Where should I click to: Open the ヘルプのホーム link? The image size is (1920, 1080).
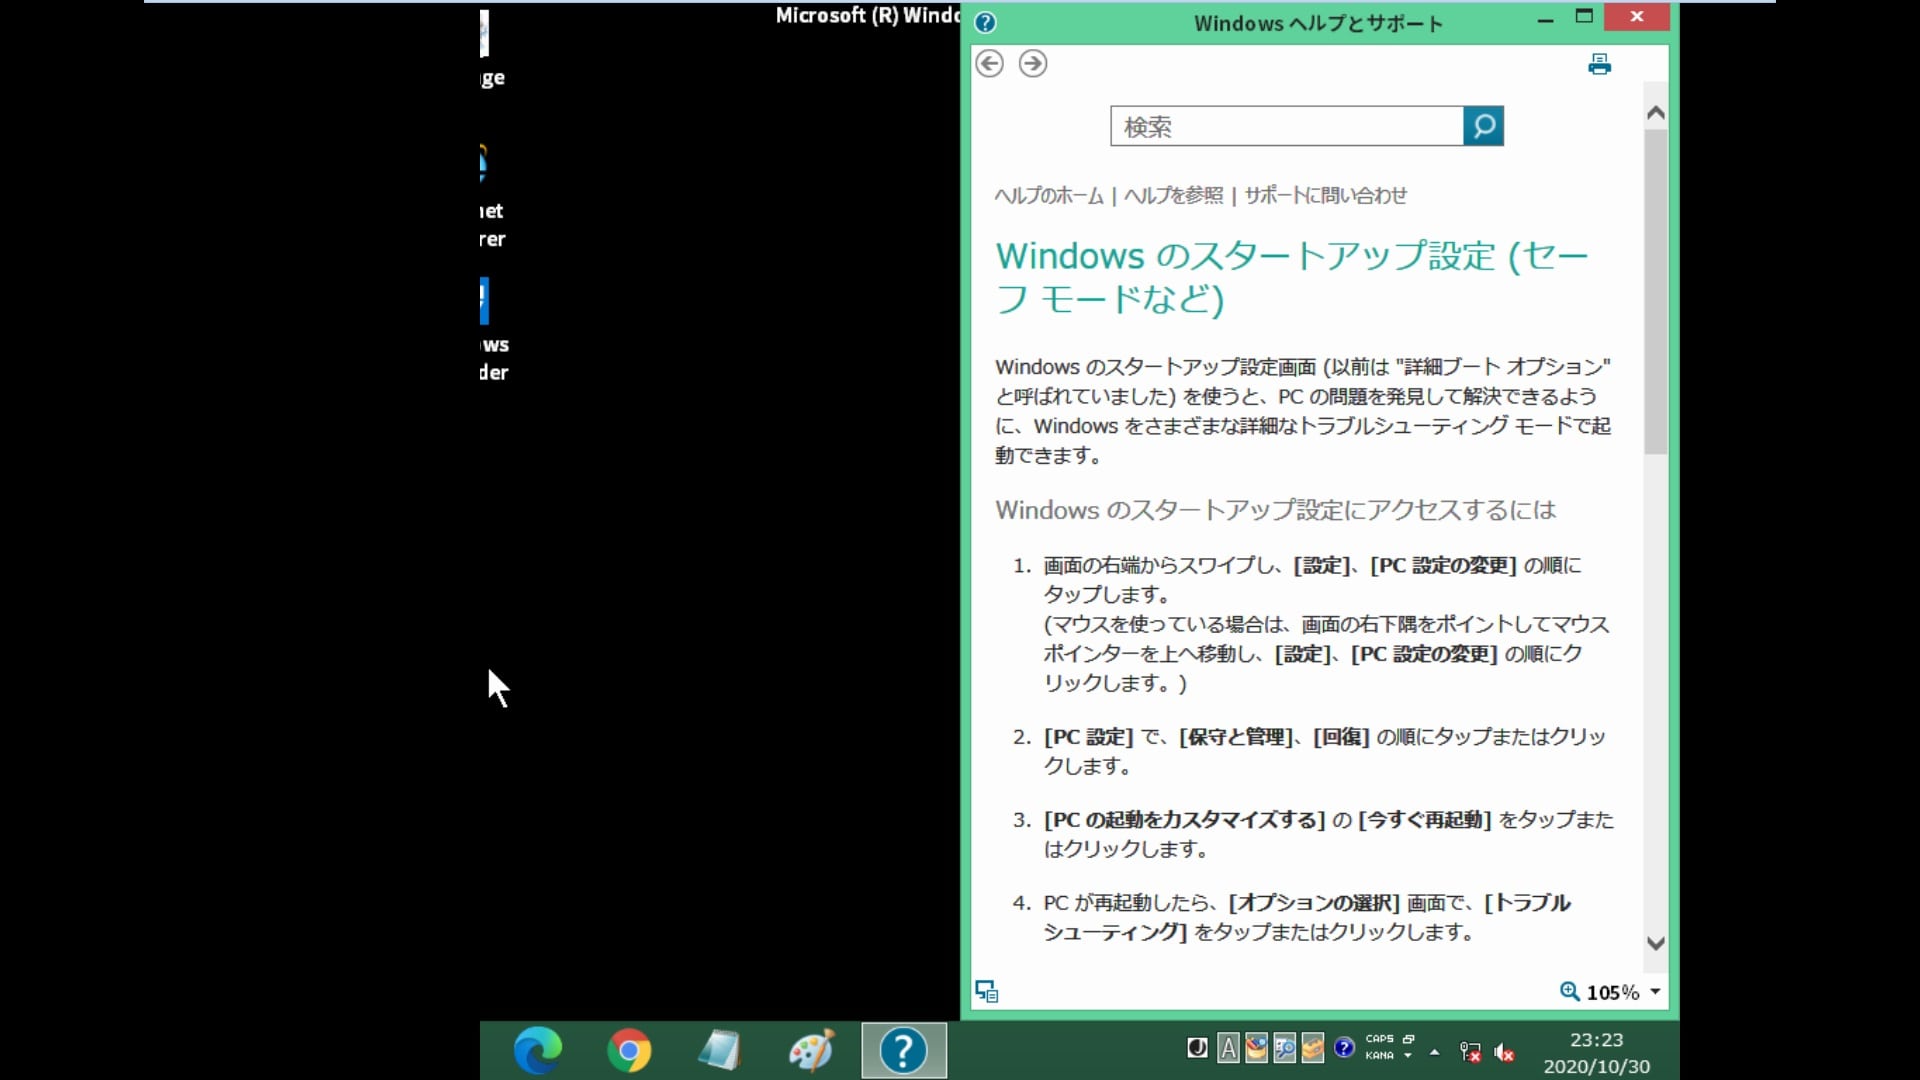1049,195
